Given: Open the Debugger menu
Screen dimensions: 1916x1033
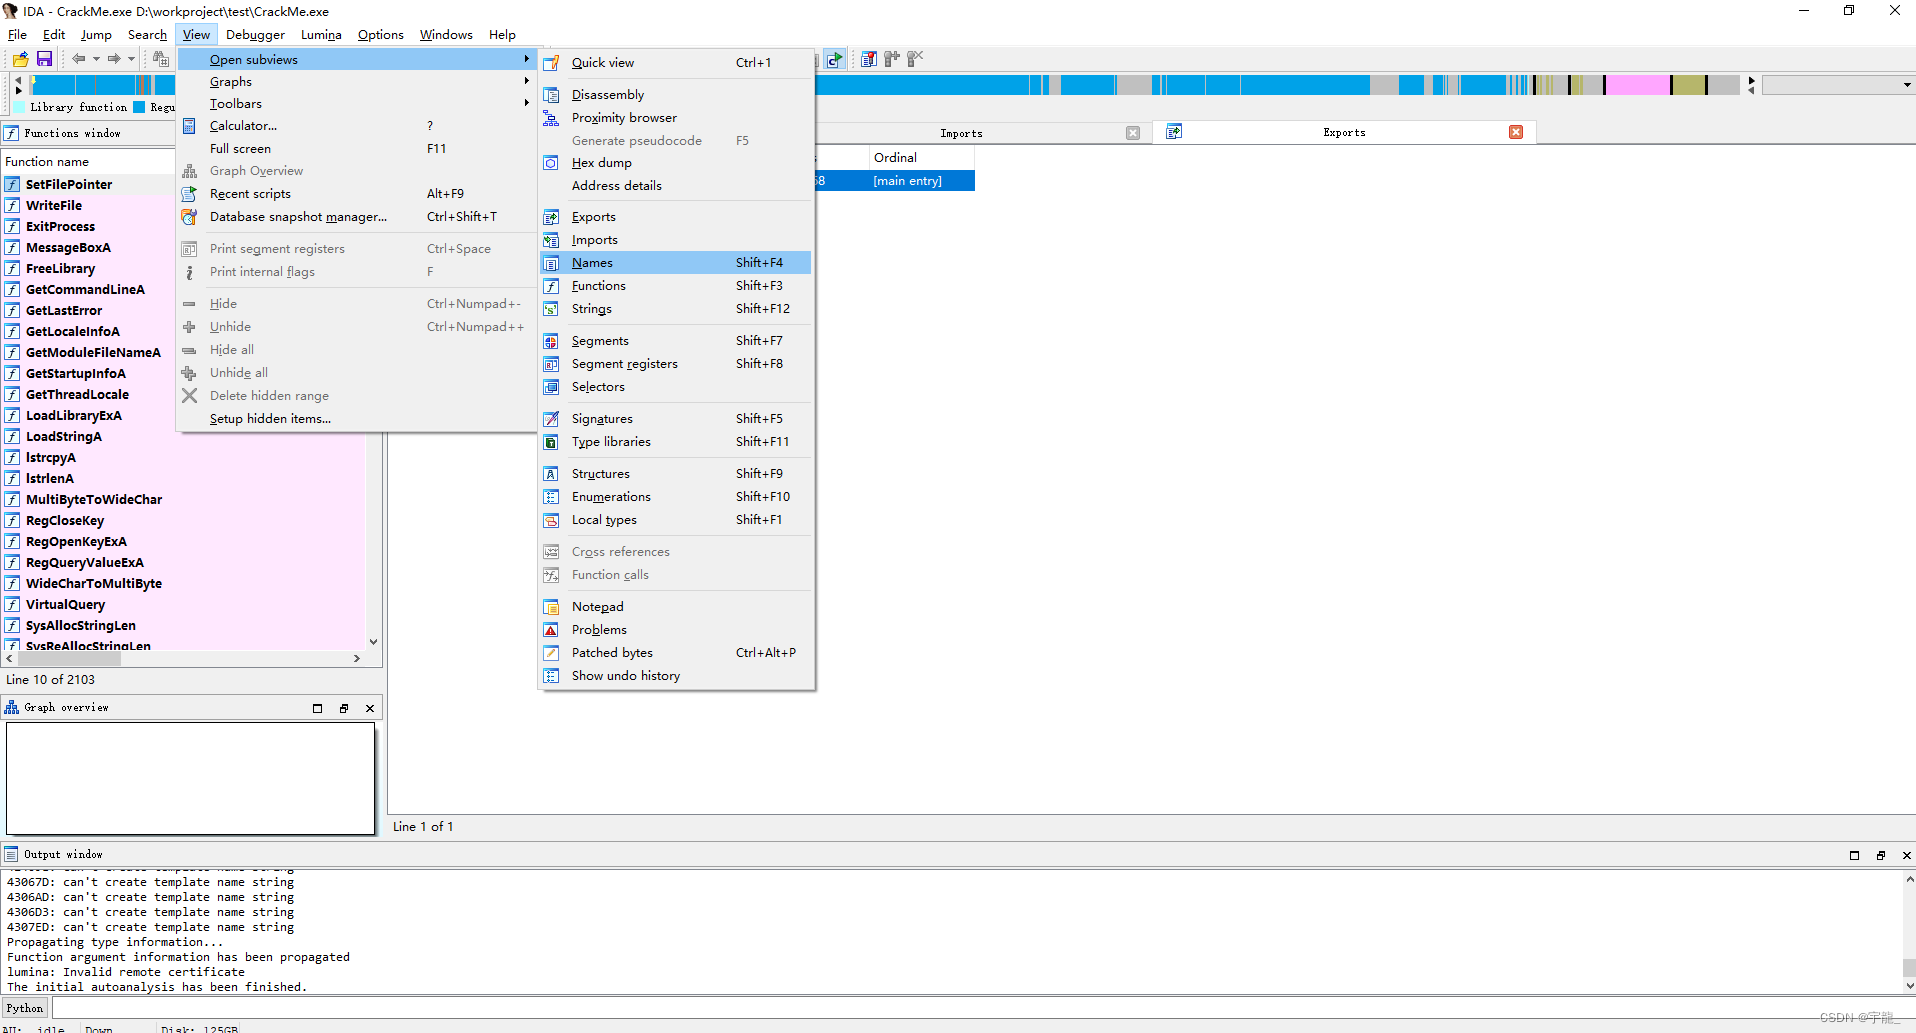Looking at the screenshot, I should click(x=255, y=34).
